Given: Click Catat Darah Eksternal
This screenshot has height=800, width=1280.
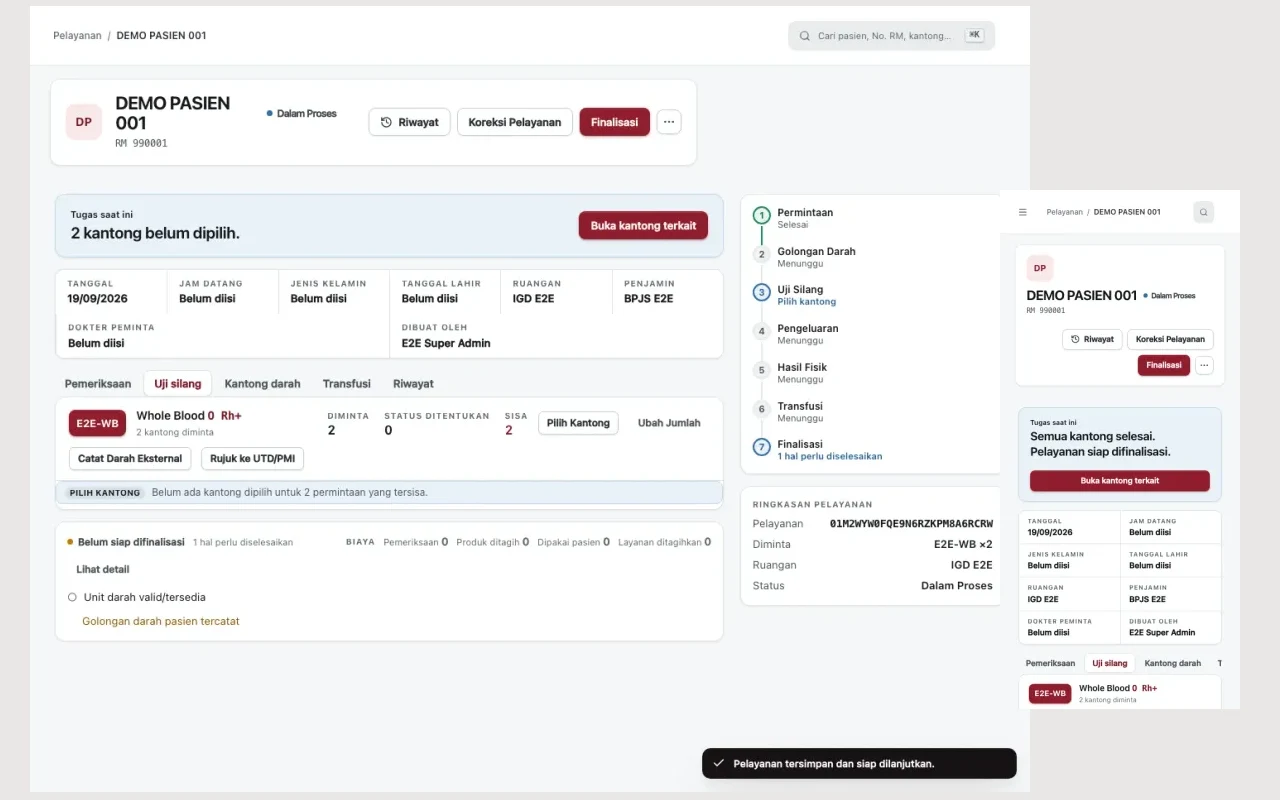Looking at the screenshot, I should click(x=130, y=458).
